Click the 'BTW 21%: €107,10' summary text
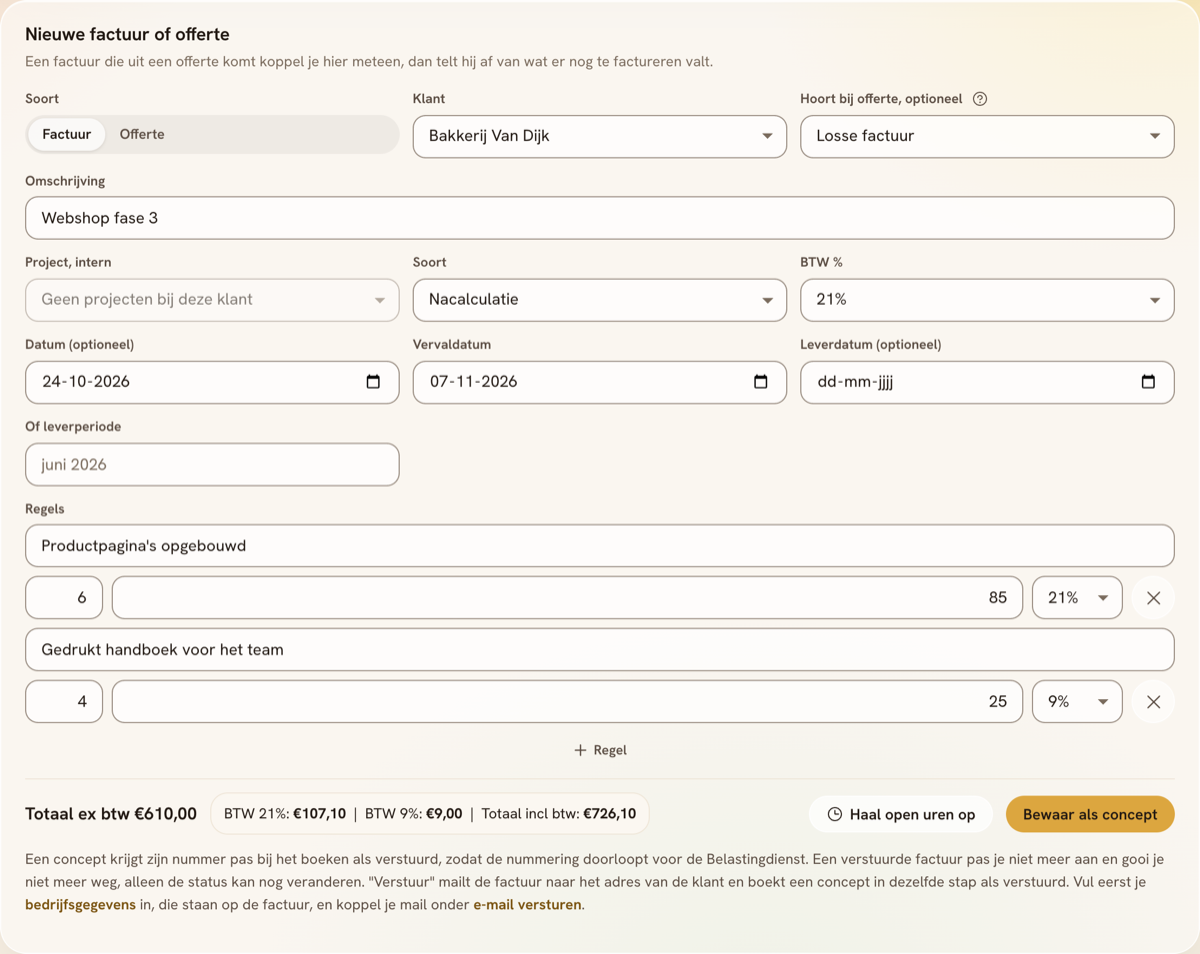This screenshot has height=954, width=1200. pos(285,814)
